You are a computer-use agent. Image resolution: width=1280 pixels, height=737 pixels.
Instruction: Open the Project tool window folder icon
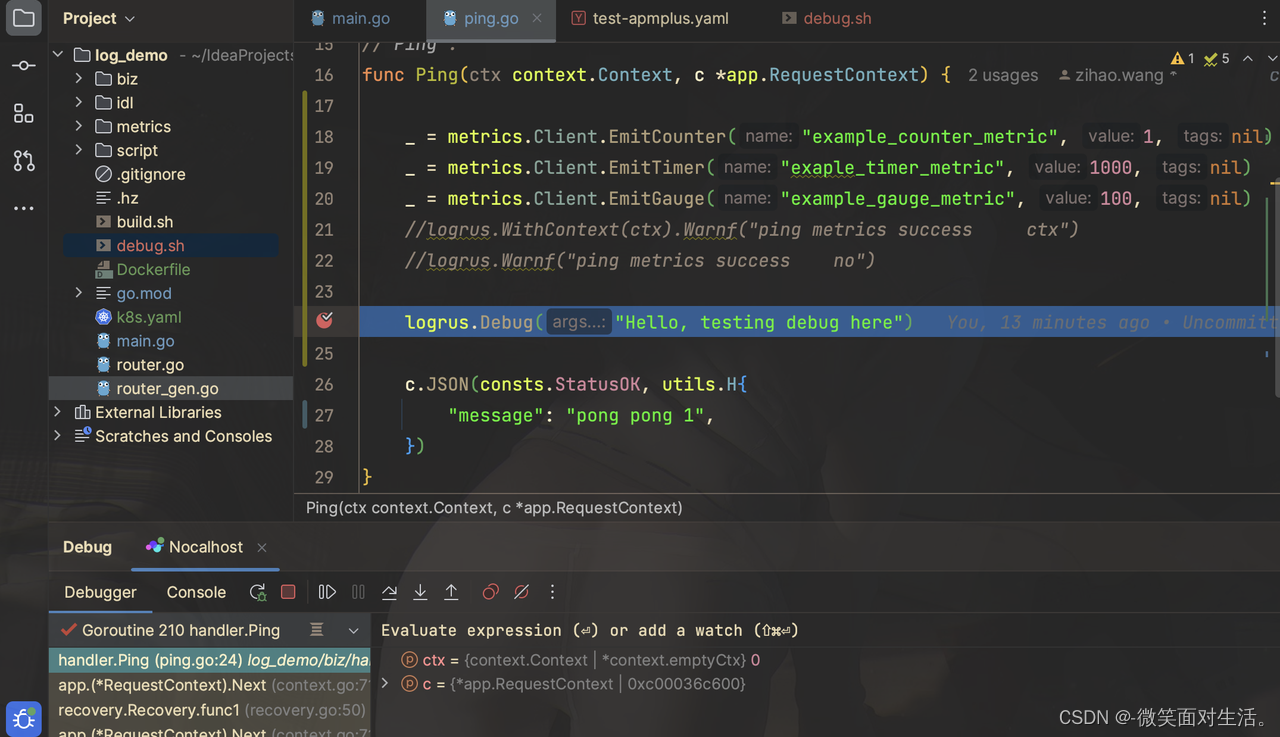point(24,18)
